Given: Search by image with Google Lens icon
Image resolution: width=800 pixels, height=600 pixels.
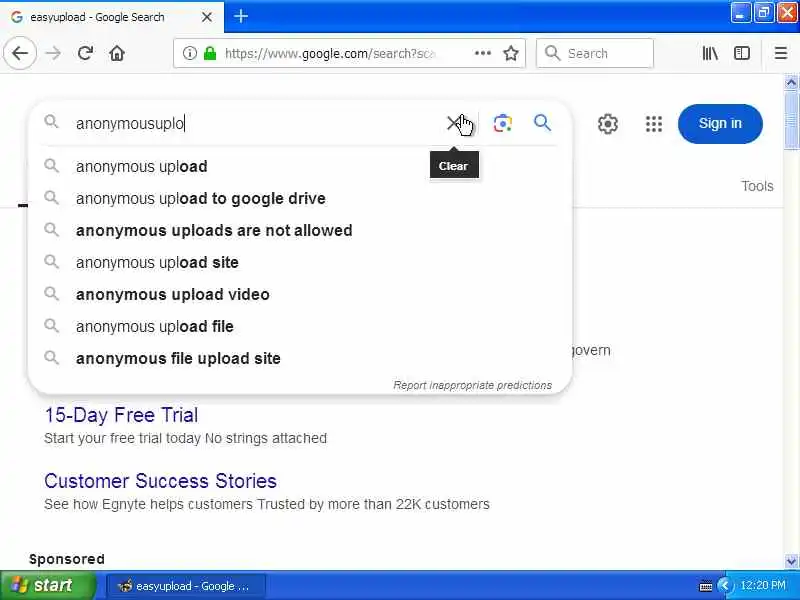Looking at the screenshot, I should pos(503,123).
